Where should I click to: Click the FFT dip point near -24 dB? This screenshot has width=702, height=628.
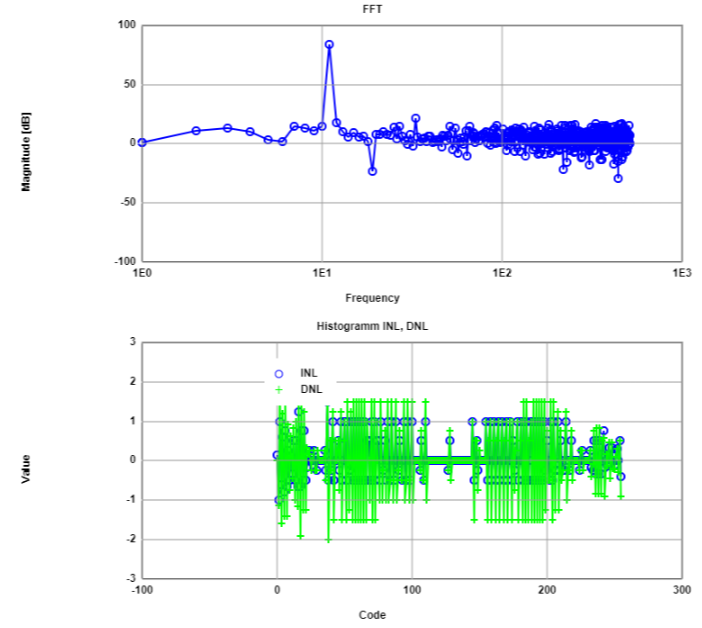click(x=372, y=171)
